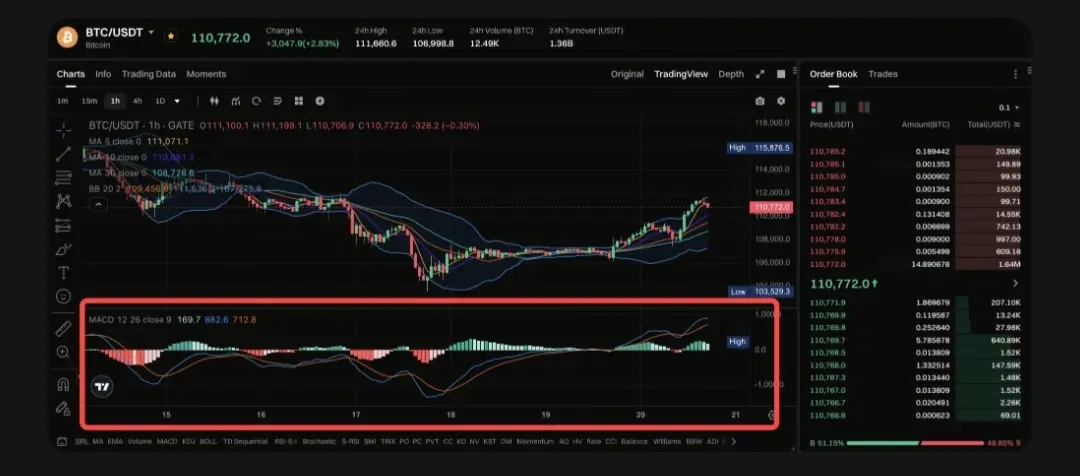Select the Original chart view
1080x476 pixels.
click(627, 74)
